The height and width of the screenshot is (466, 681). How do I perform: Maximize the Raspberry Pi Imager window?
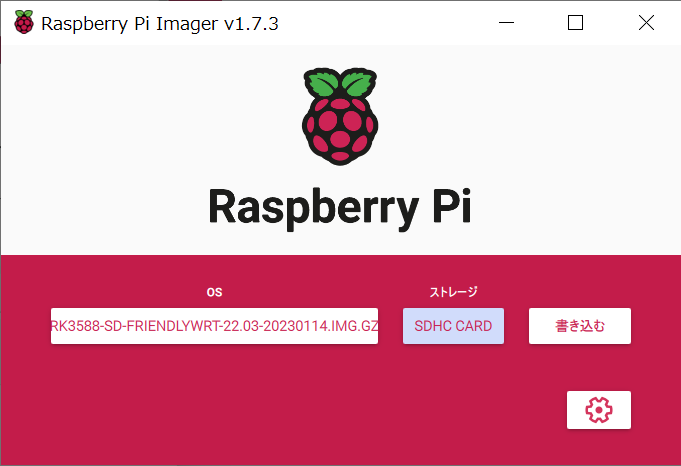(x=575, y=23)
